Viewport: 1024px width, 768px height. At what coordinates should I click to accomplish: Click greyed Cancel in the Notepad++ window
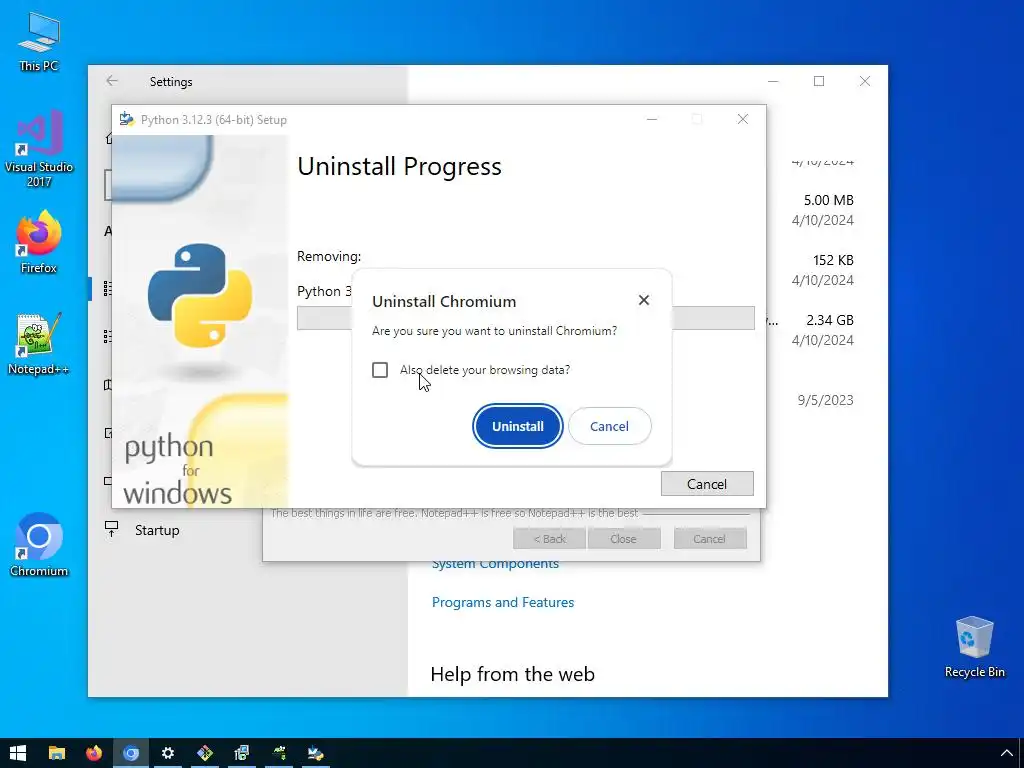tap(709, 539)
